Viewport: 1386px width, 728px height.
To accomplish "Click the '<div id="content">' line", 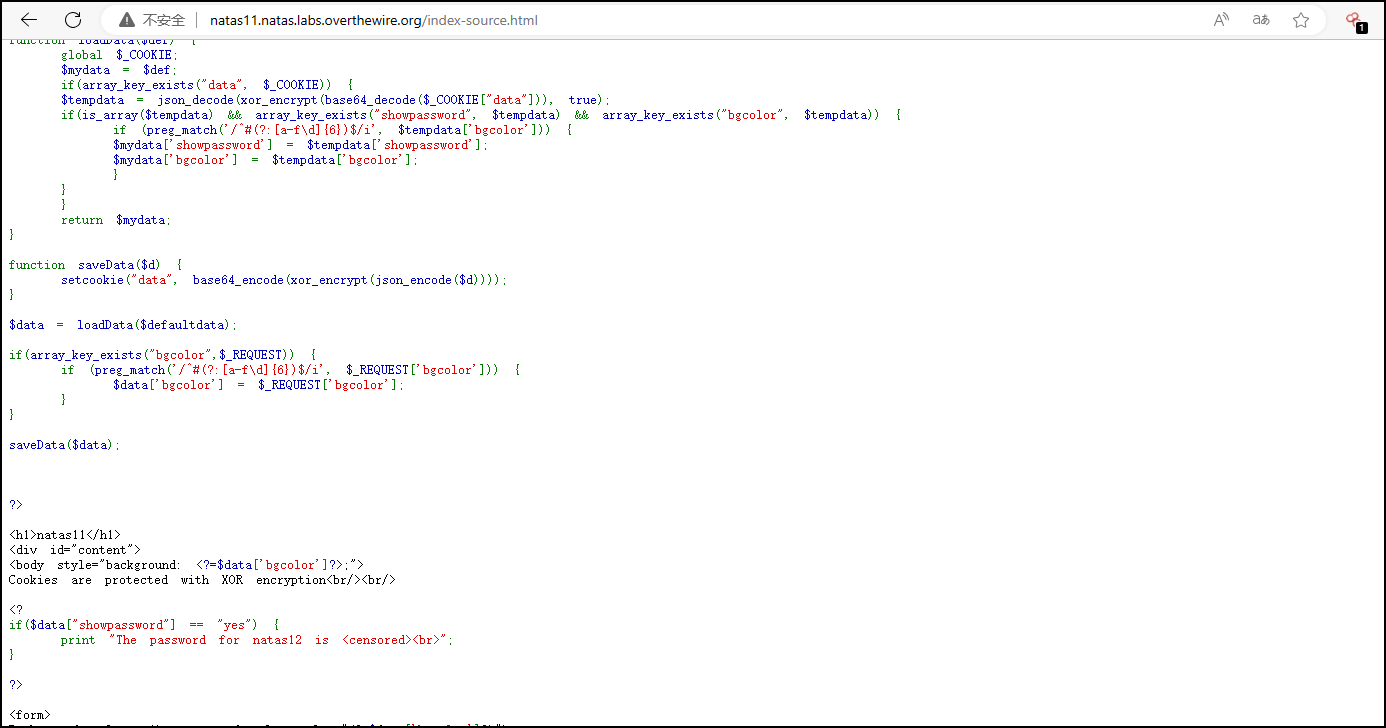I will coord(75,550).
